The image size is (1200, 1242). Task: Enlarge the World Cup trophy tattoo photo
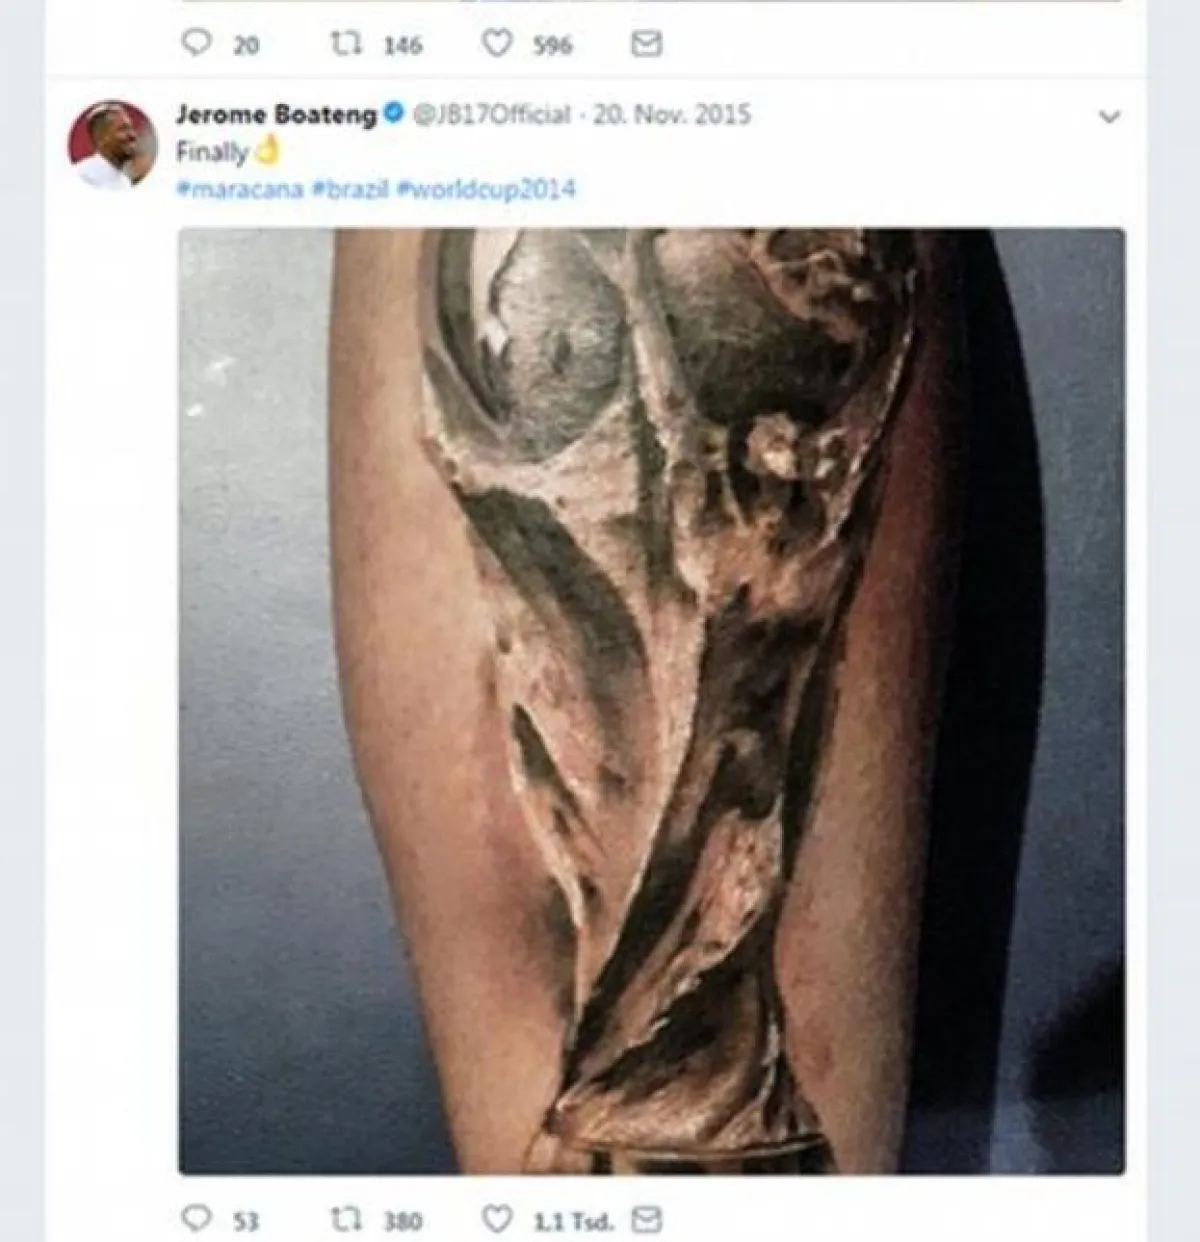651,700
